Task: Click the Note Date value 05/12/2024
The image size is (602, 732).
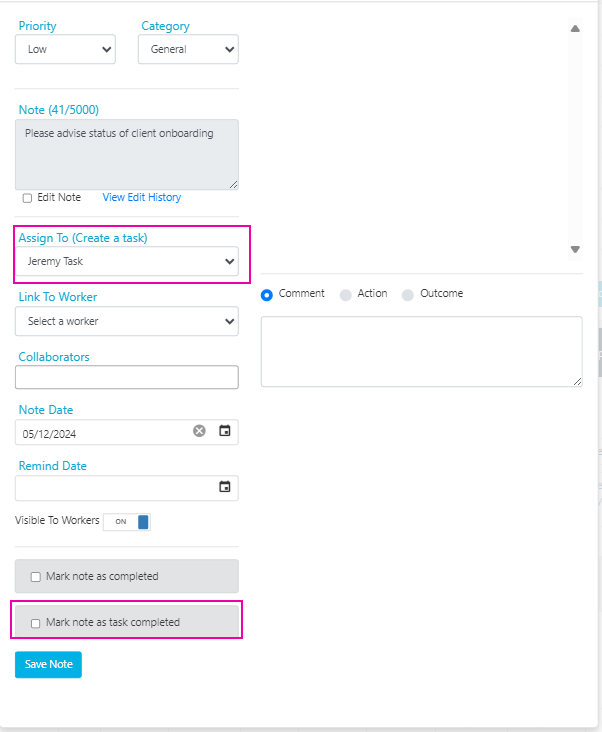Action: click(49, 434)
